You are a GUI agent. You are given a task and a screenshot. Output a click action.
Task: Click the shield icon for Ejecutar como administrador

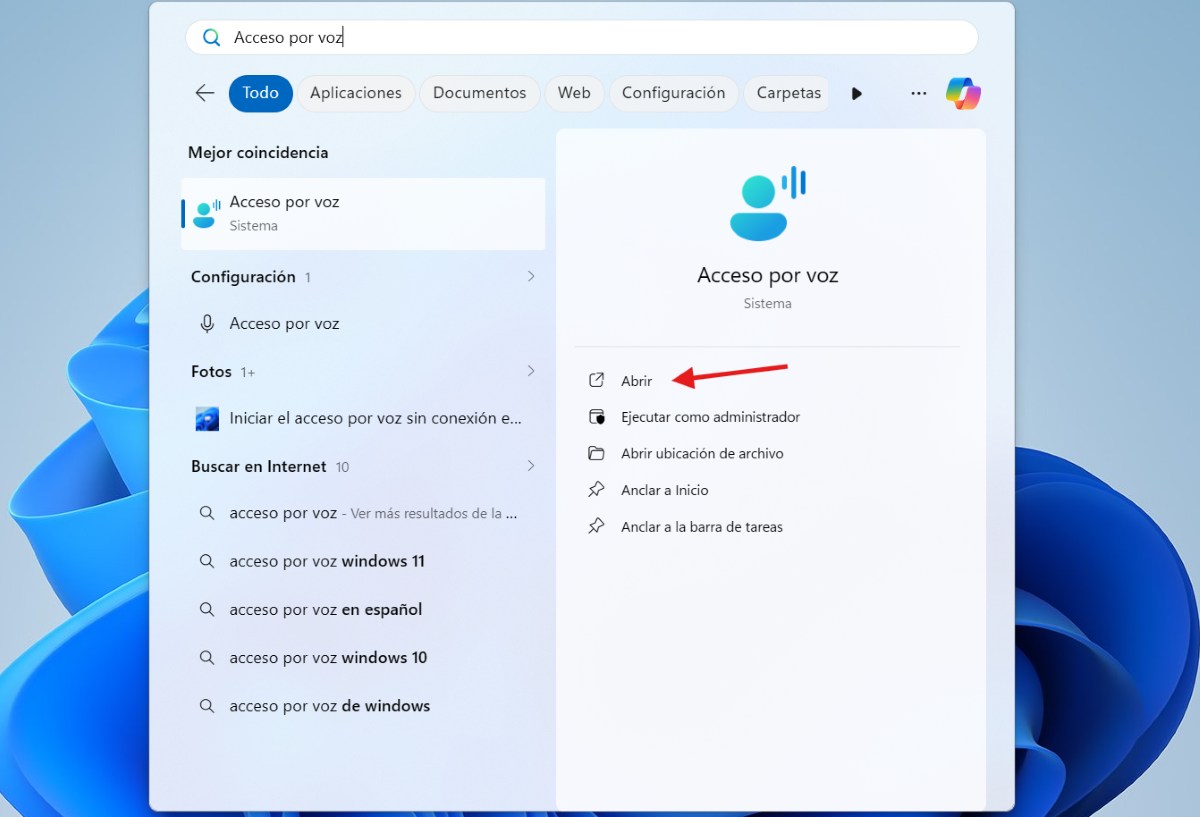pos(597,417)
